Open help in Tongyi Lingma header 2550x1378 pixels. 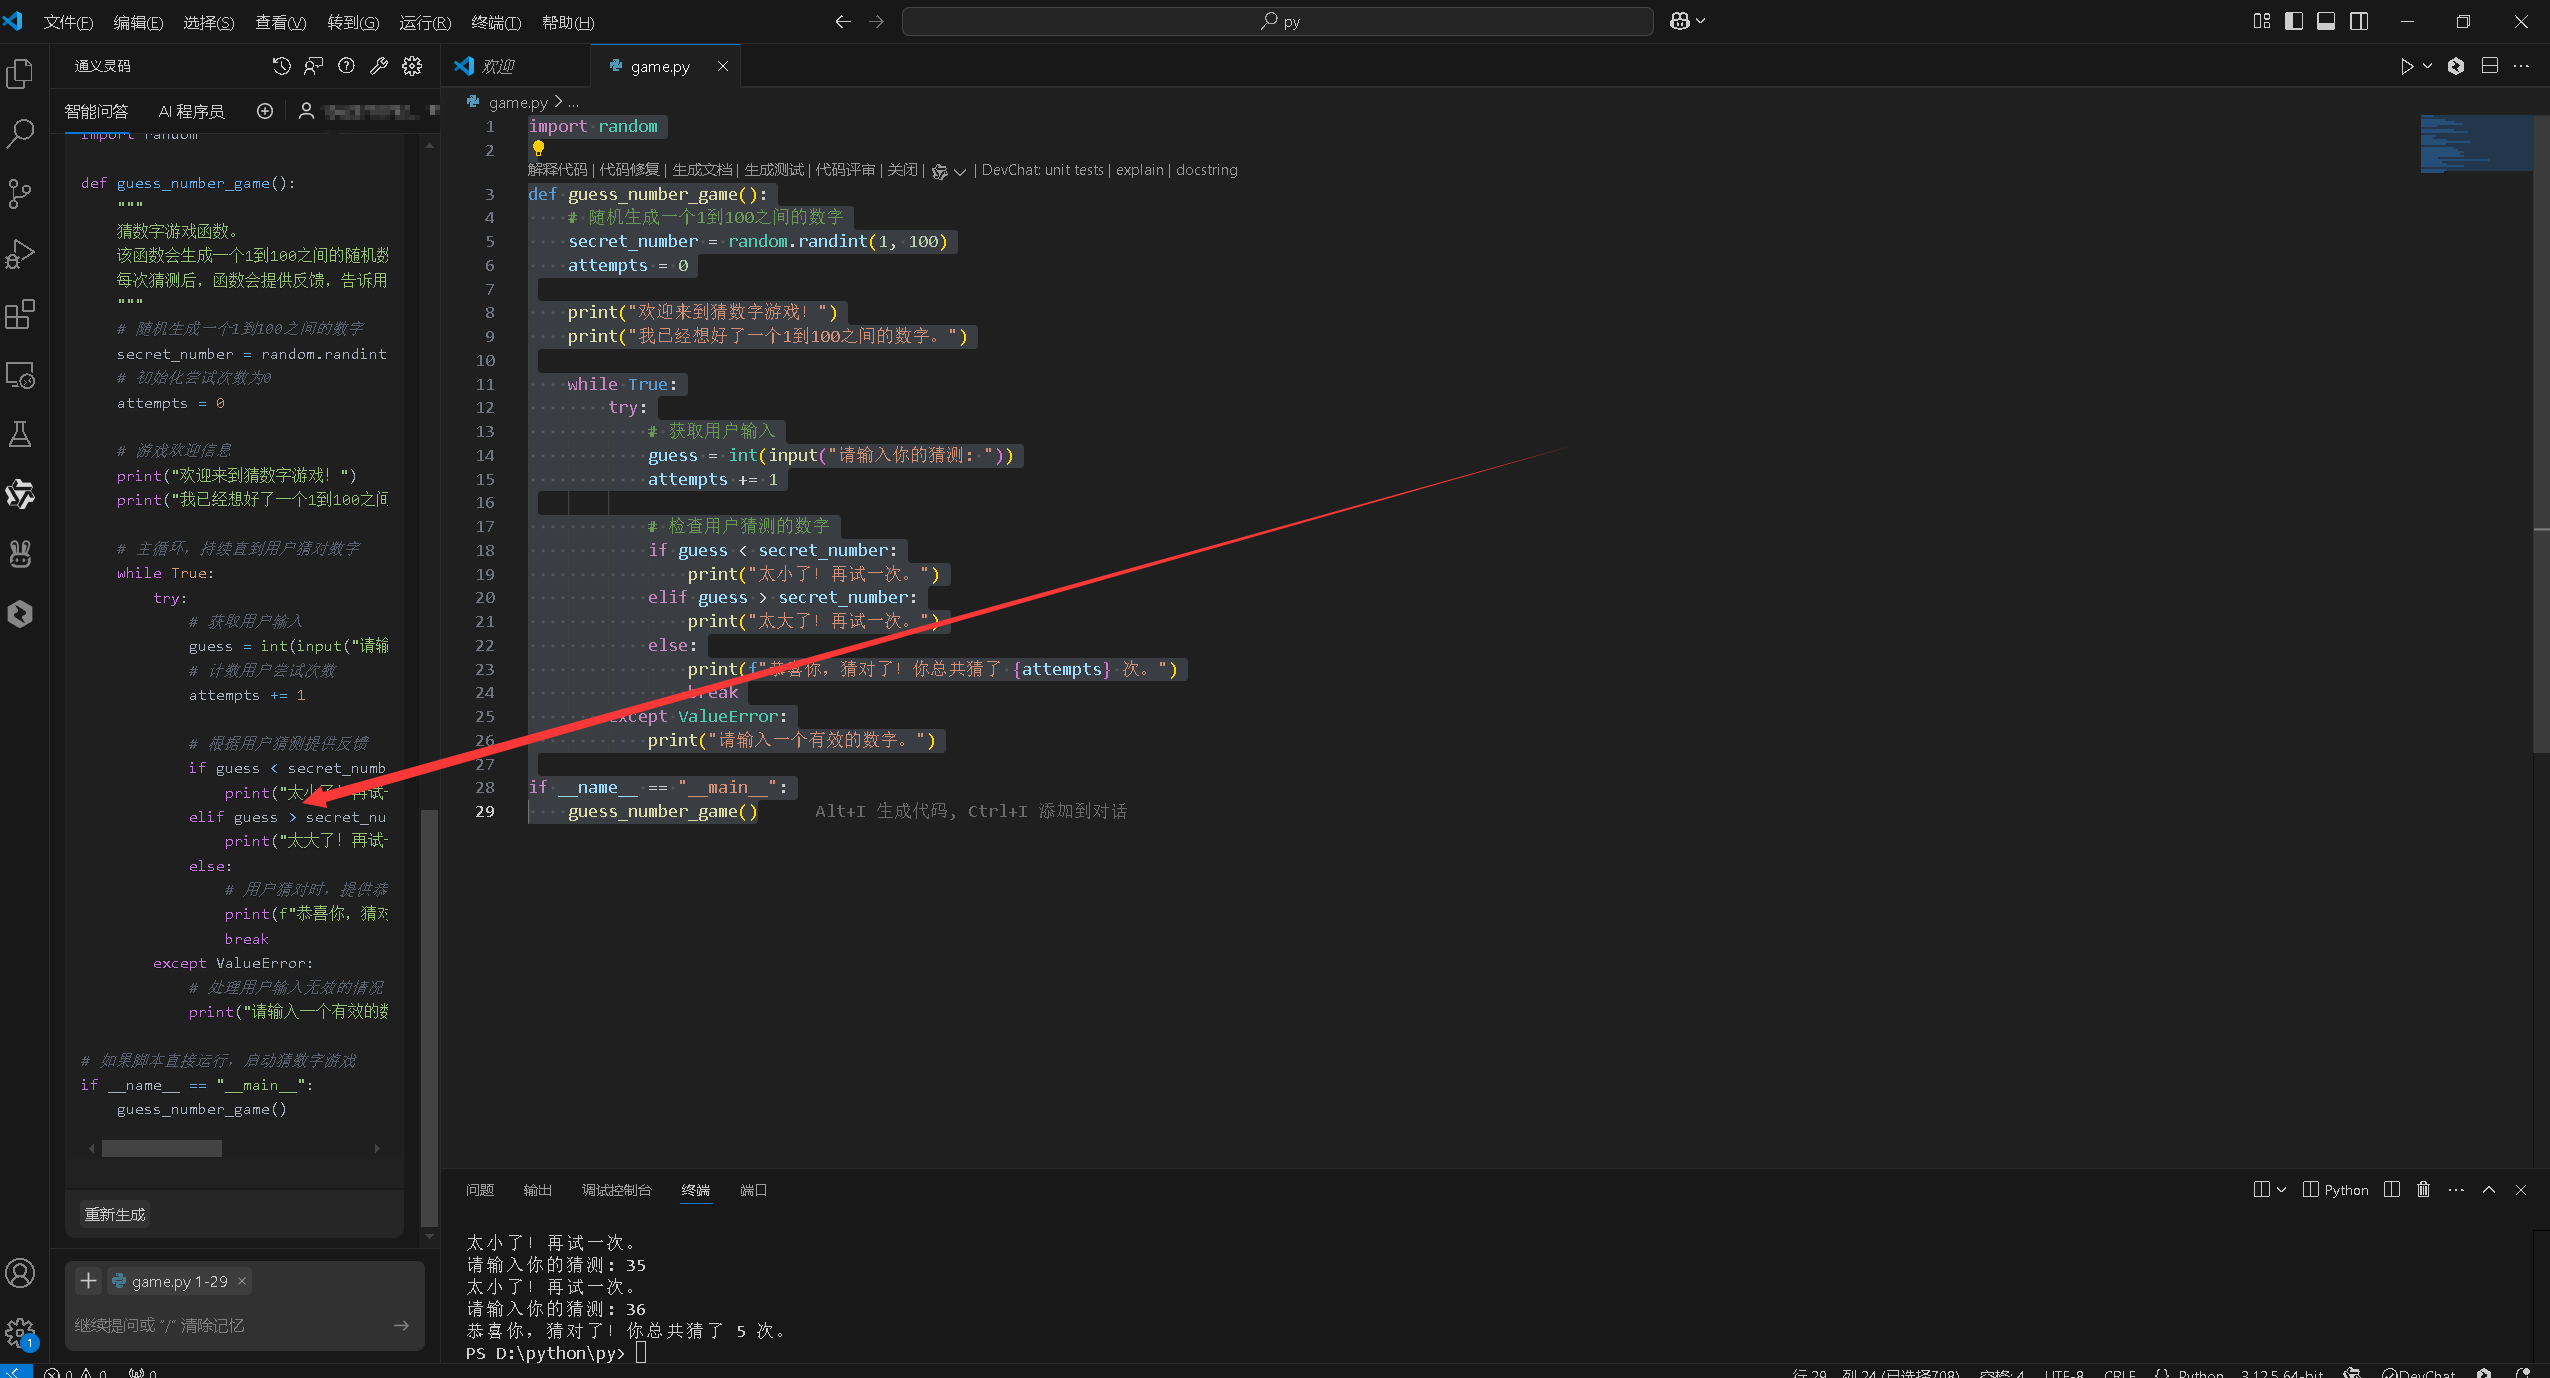(346, 66)
